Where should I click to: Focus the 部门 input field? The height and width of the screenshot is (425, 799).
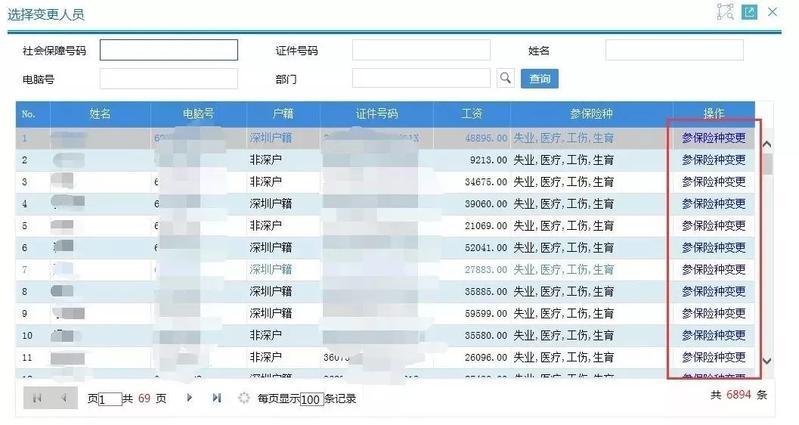[421, 78]
